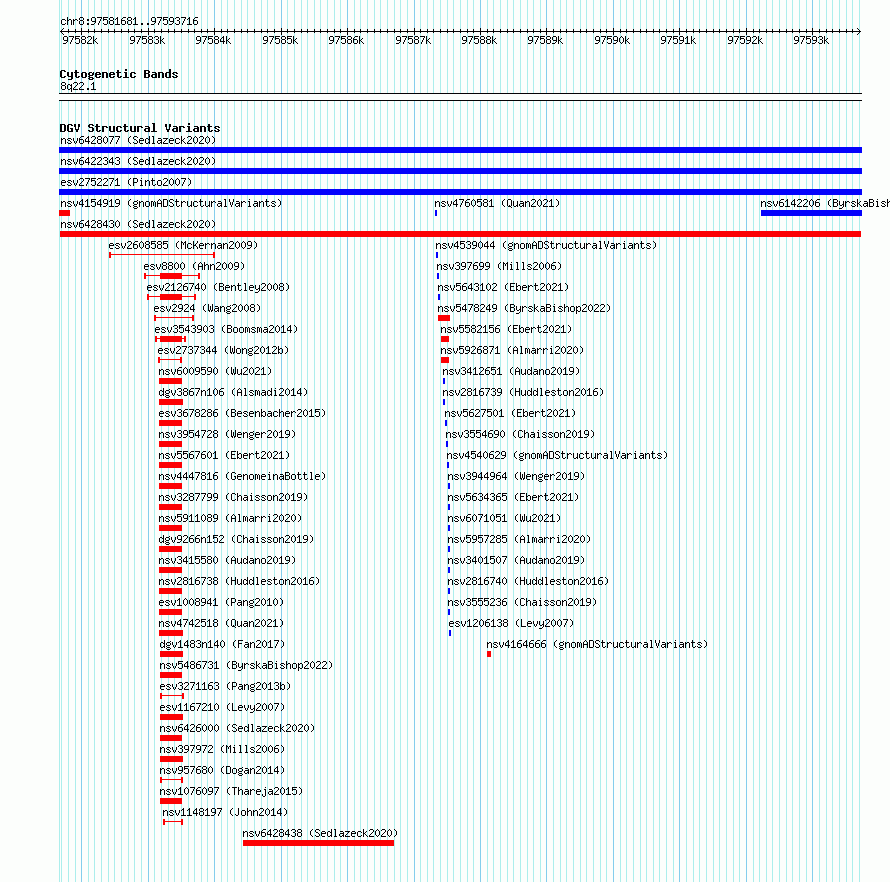Open variant nsv6142206 label at right edge
Screen dimensions: 890x882
tap(825, 203)
